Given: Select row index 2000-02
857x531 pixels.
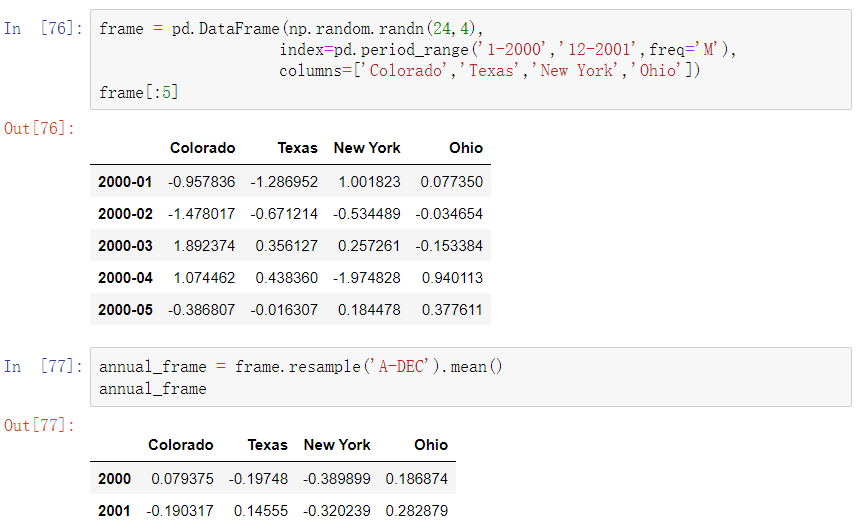Looking at the screenshot, I should point(125,214).
